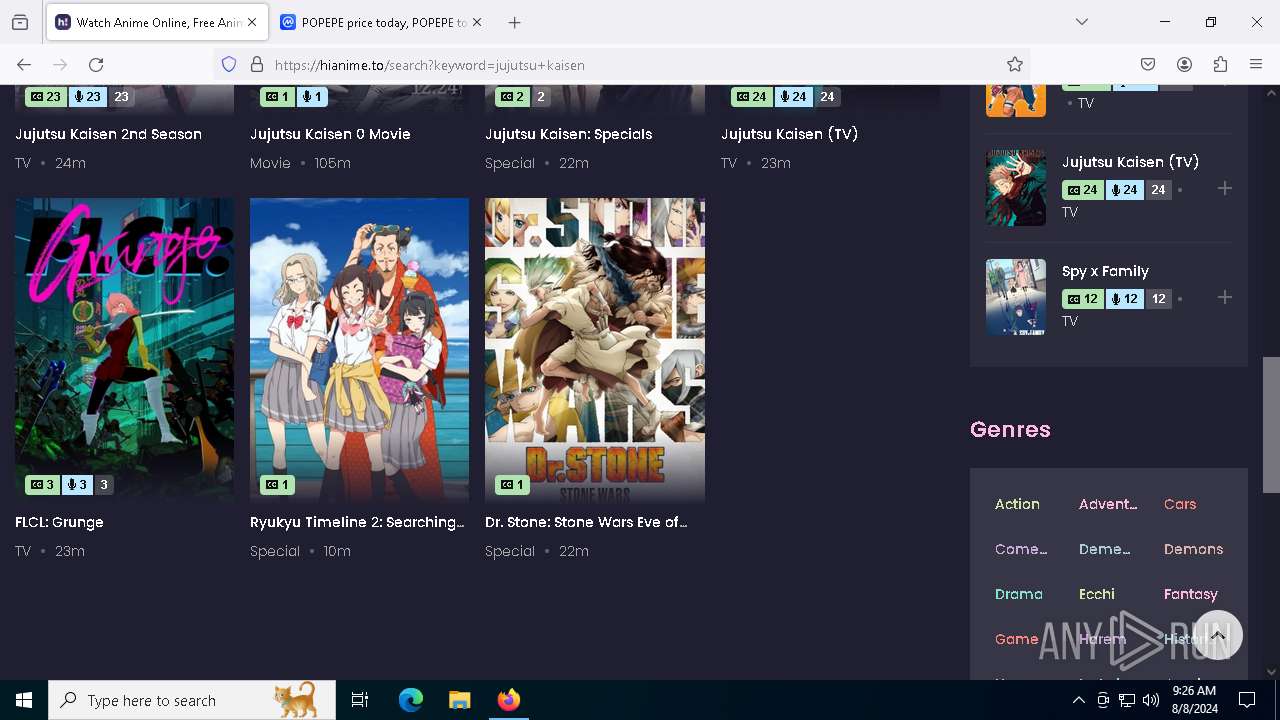View site security padlock information
Screen dimensions: 1280x720
[x=257, y=65]
